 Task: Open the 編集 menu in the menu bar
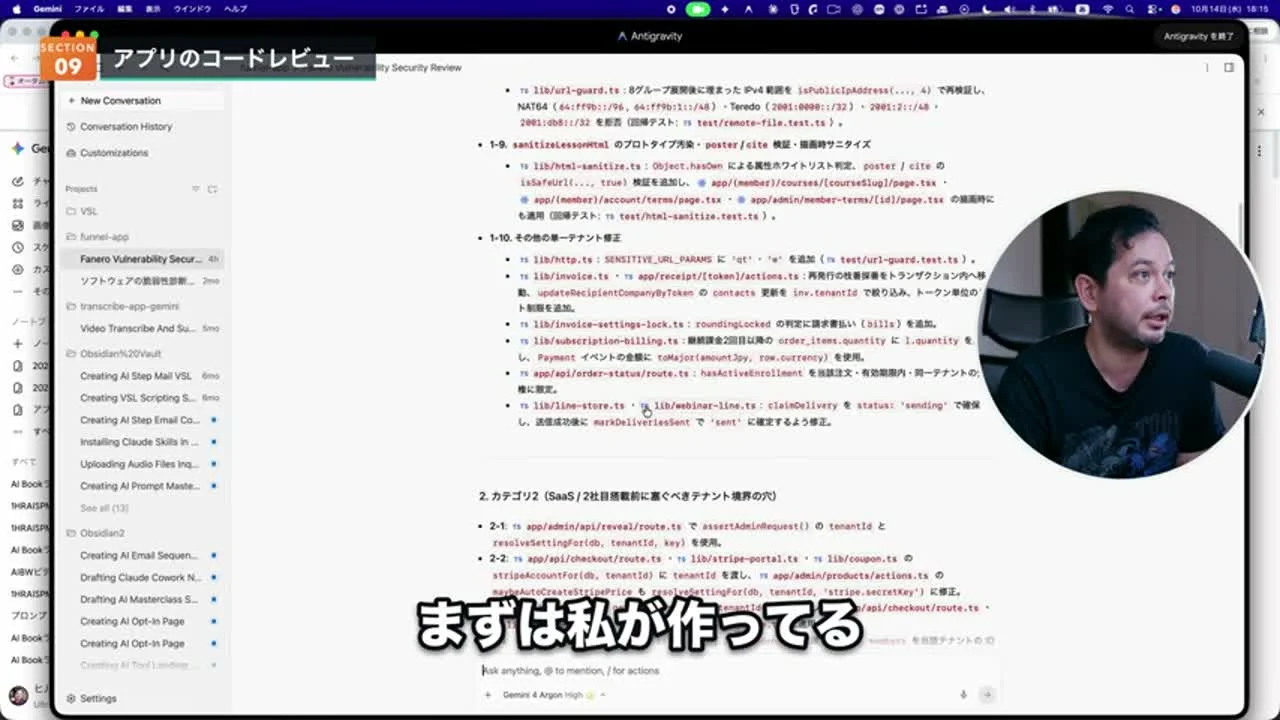[x=123, y=8]
